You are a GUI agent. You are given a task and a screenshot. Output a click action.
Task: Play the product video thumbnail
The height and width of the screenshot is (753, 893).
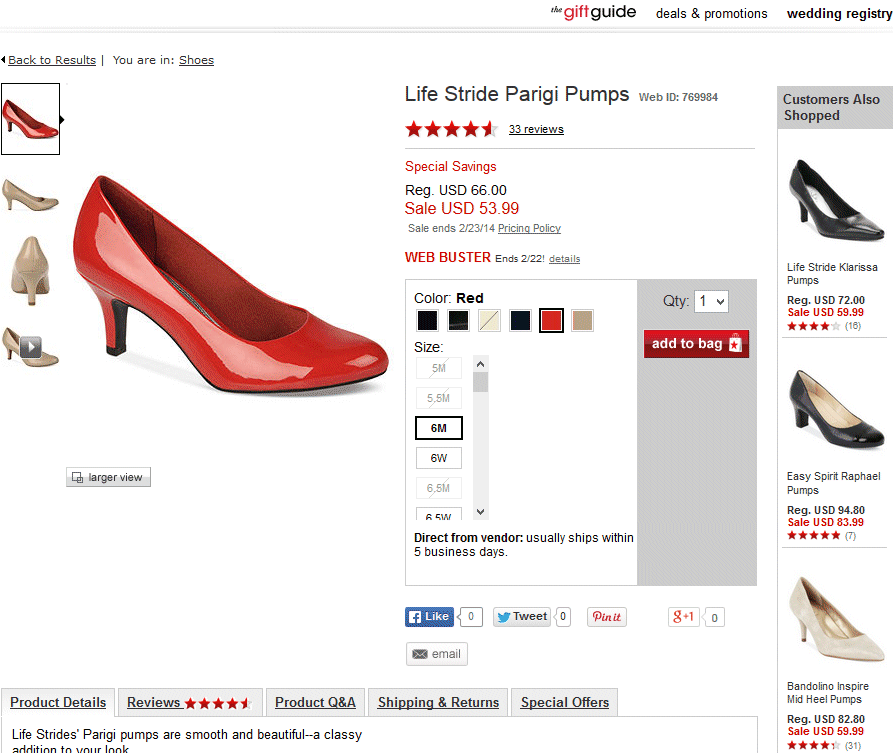tap(30, 346)
